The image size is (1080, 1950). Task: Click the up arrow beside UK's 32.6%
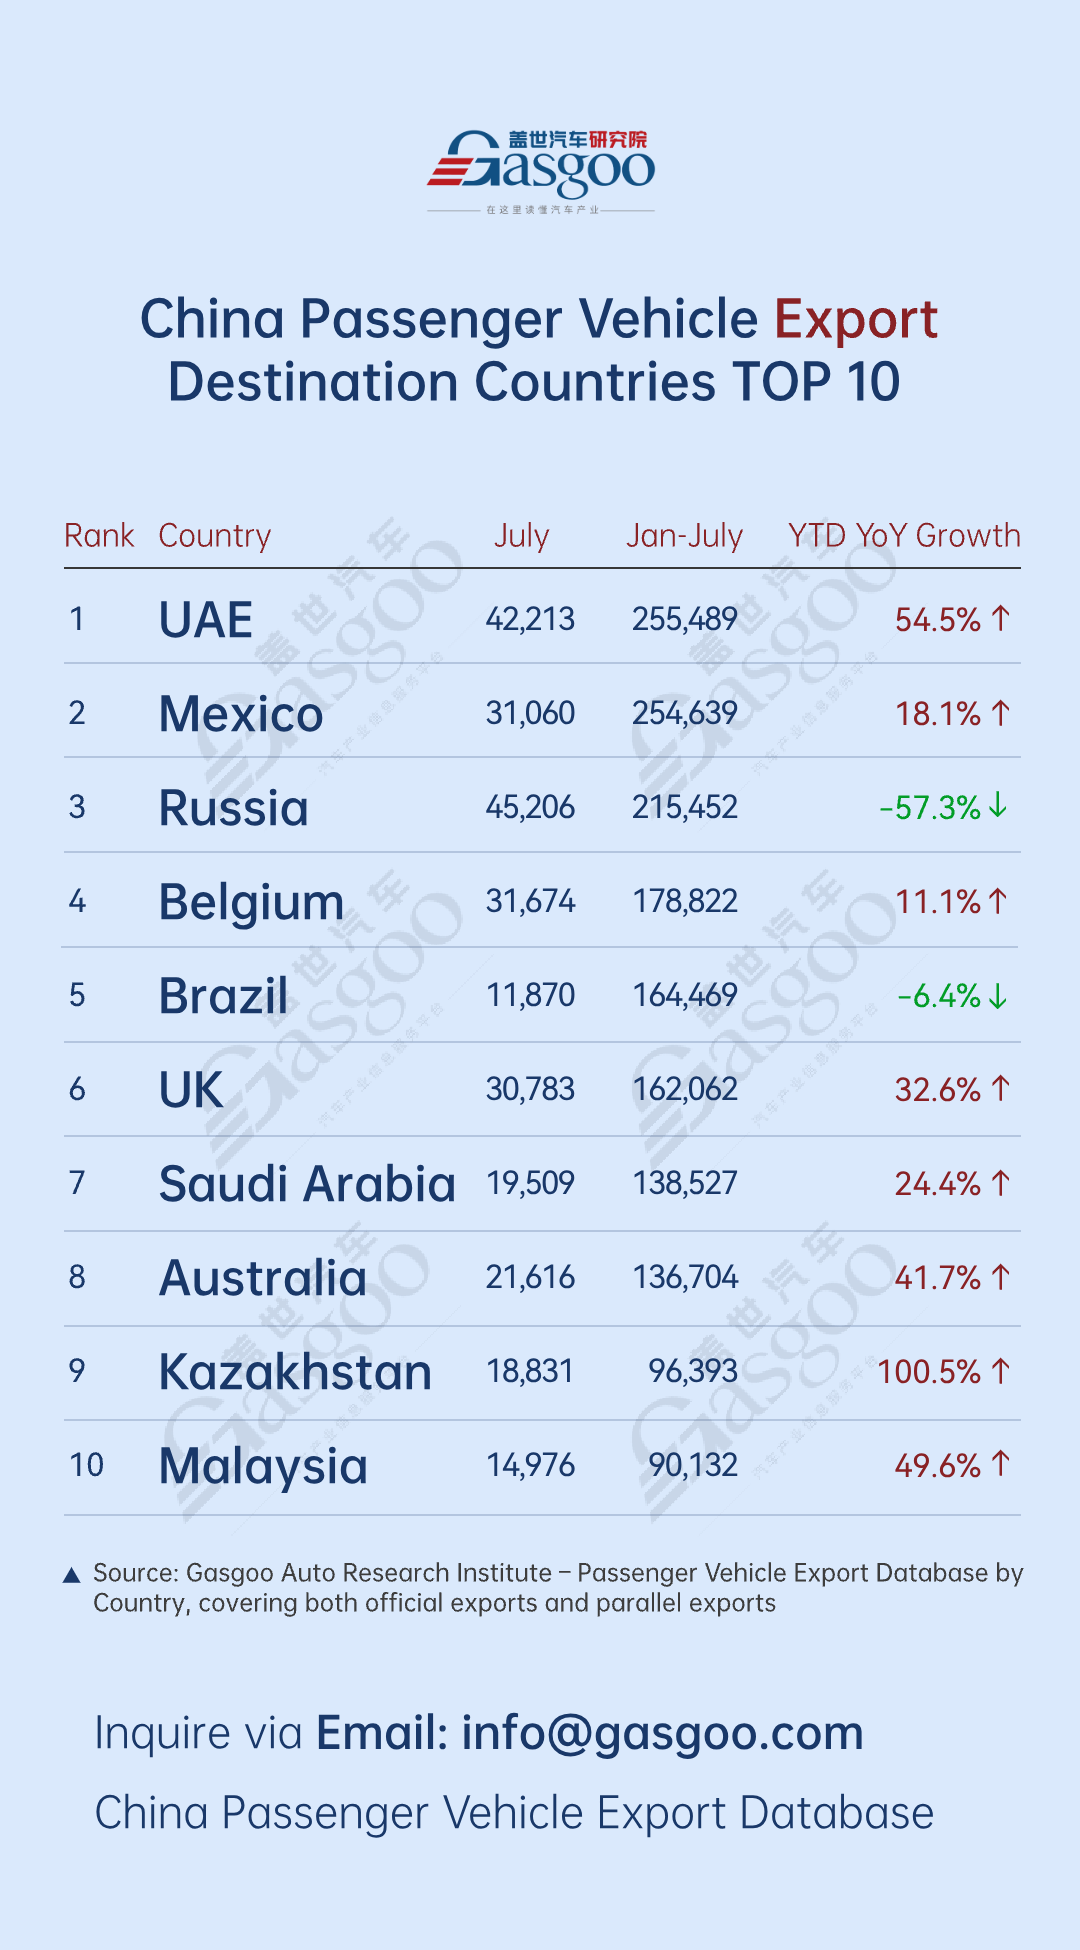click(1001, 1089)
